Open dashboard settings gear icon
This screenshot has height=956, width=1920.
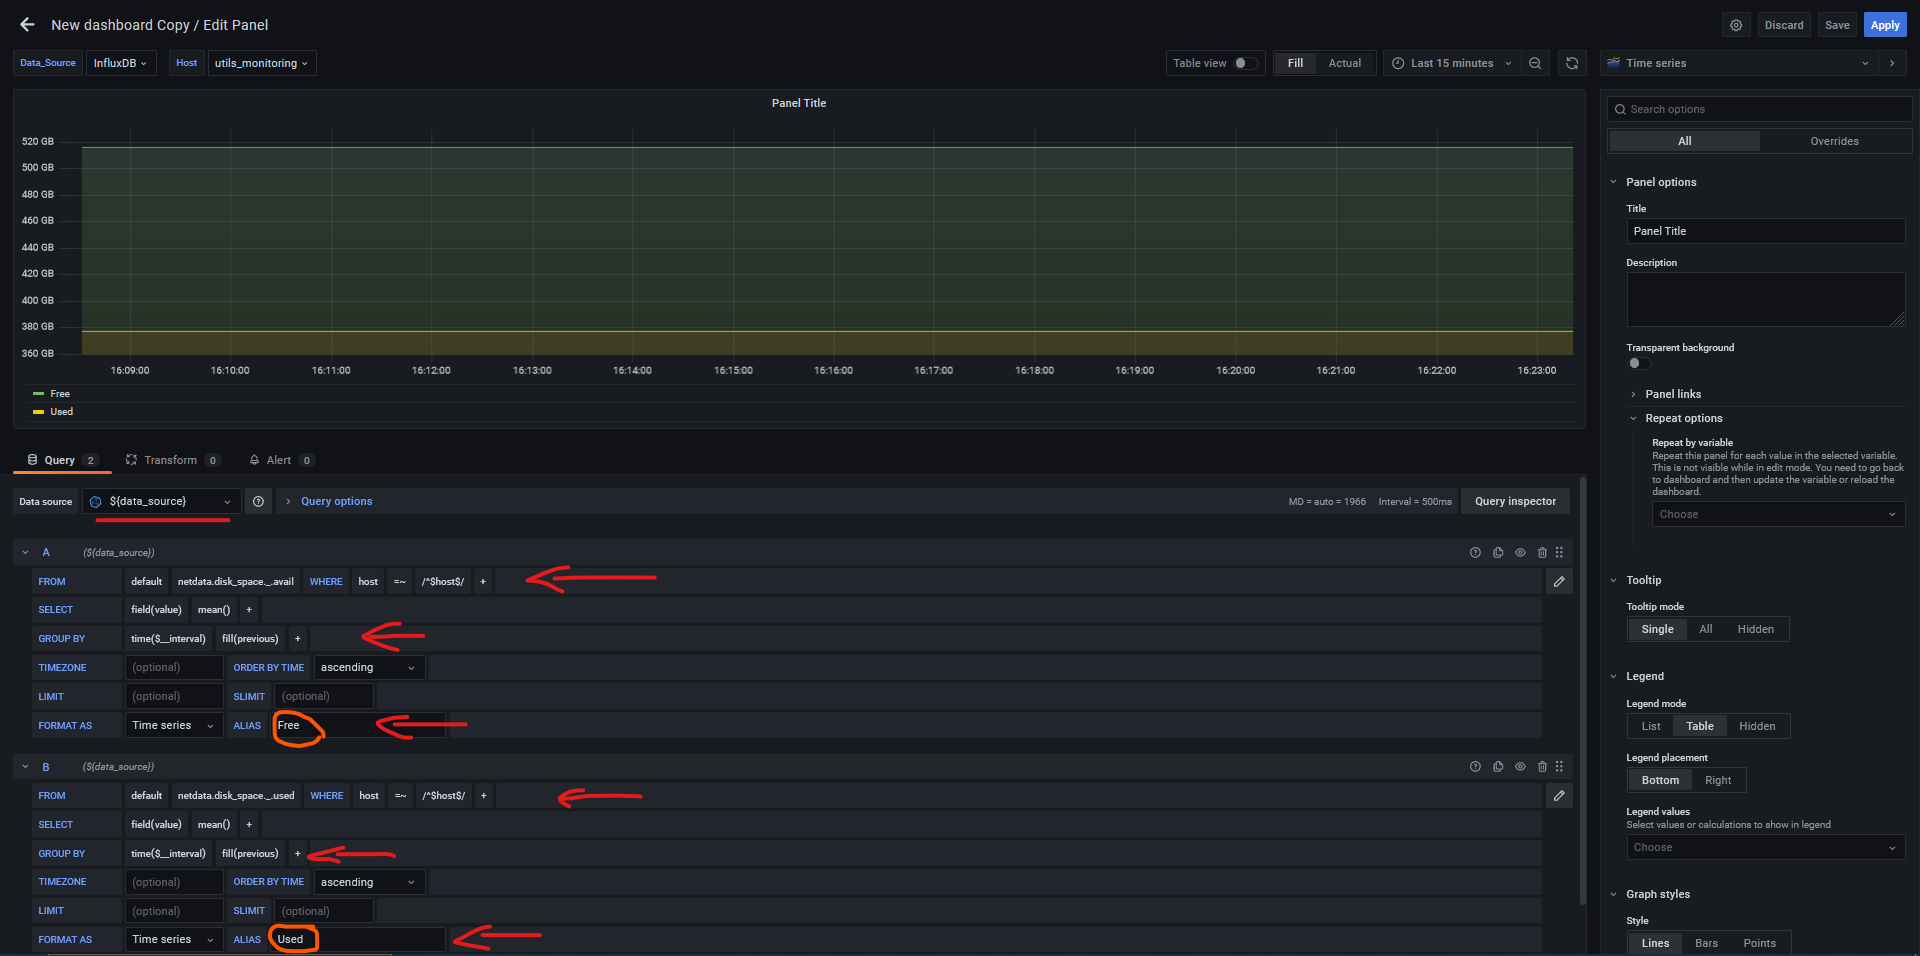coord(1736,25)
